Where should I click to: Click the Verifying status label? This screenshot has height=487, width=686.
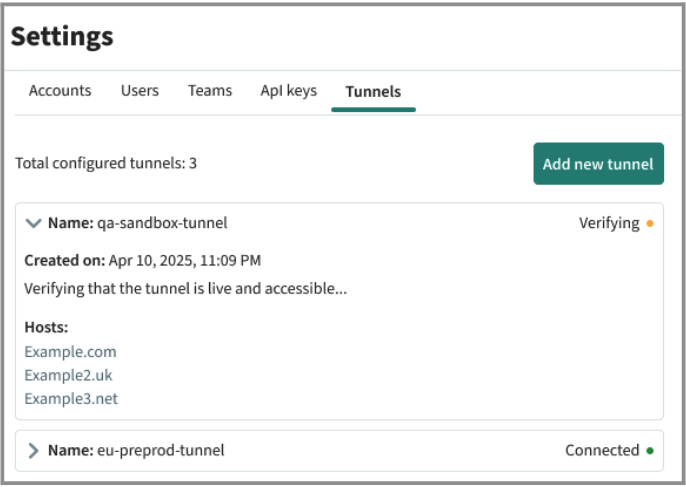tap(608, 223)
